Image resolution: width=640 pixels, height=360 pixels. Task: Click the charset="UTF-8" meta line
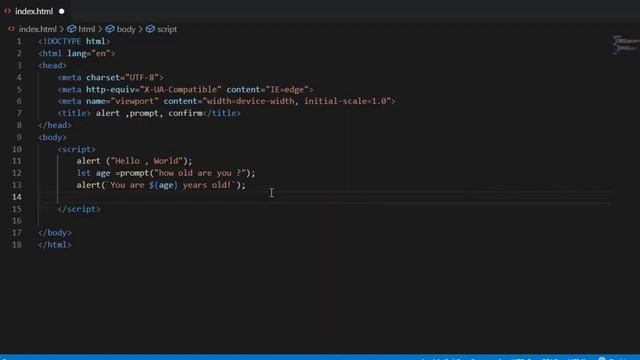click(111, 77)
